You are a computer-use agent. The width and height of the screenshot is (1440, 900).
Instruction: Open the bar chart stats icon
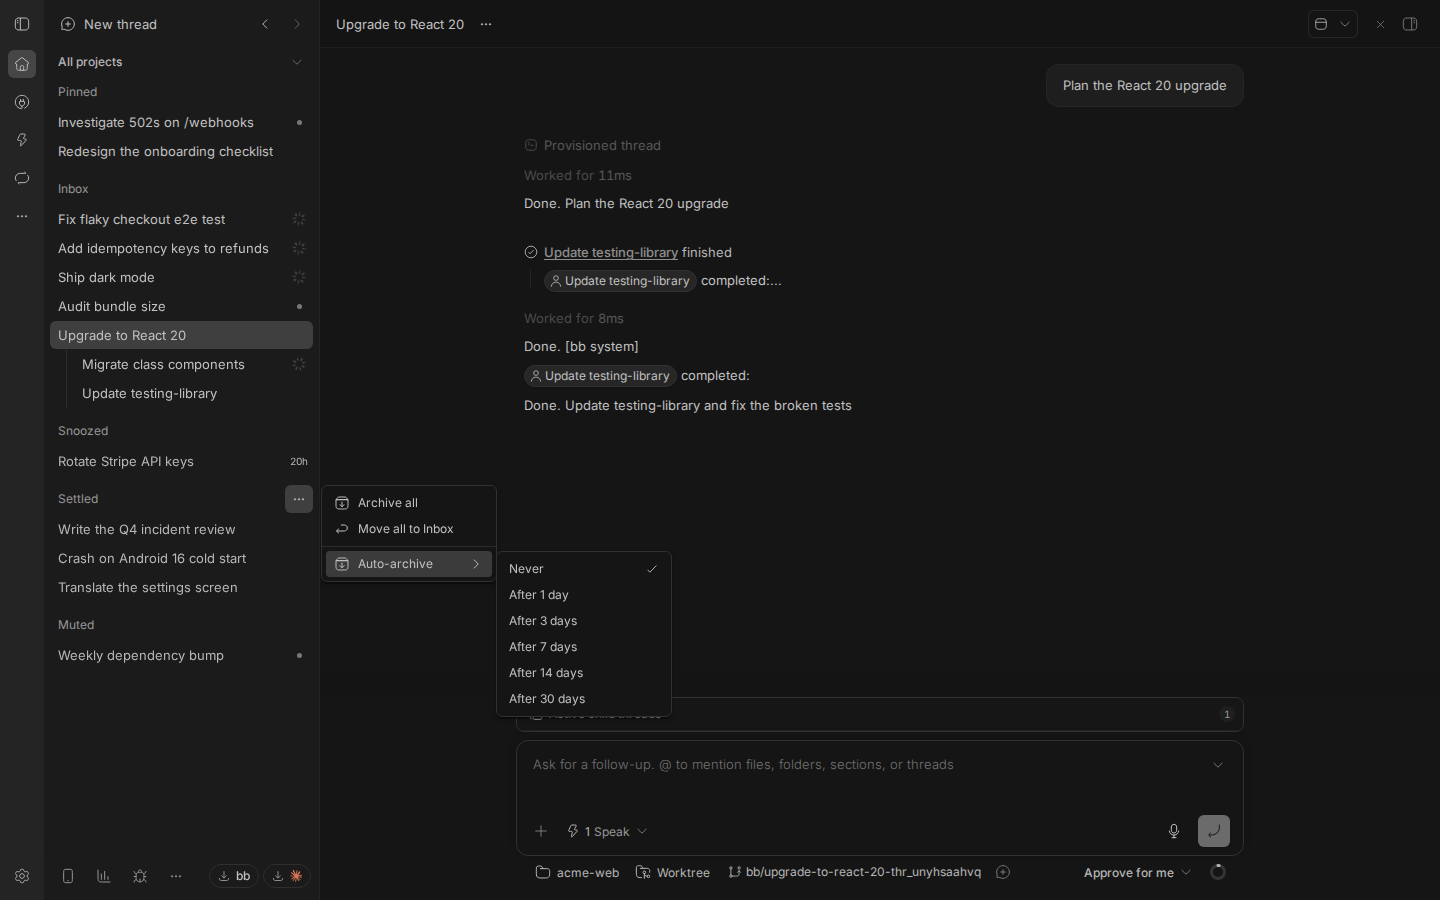(104, 876)
